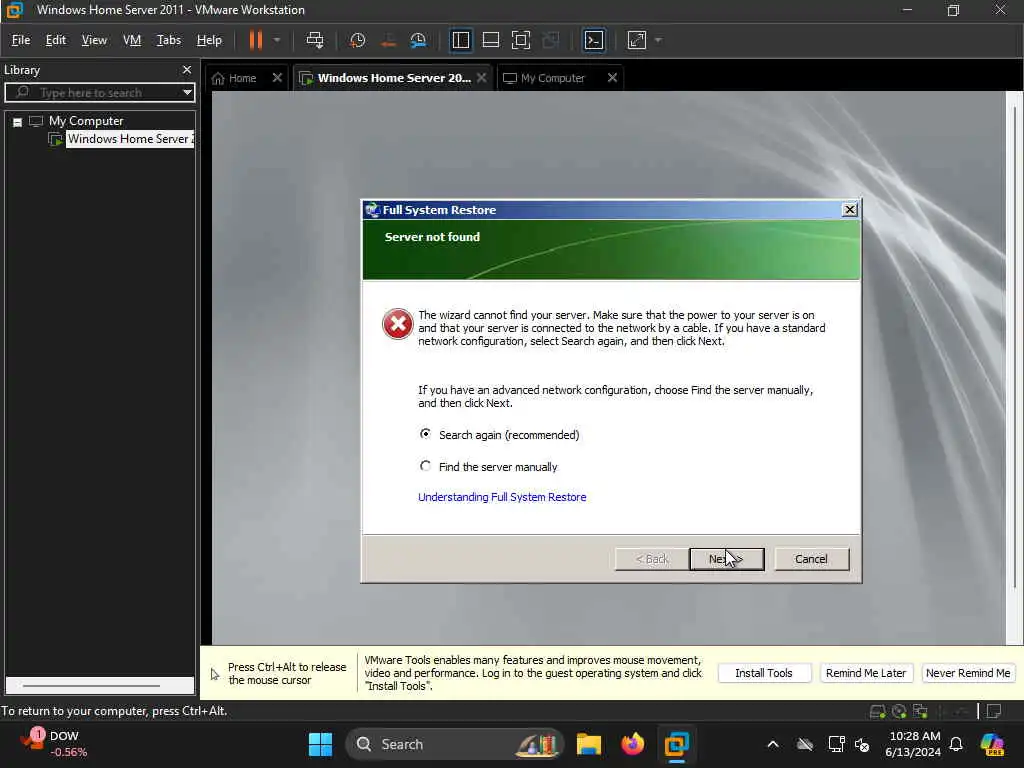Screen dimensions: 1024x768
Task: Show hidden system tray icons
Action: 773,744
